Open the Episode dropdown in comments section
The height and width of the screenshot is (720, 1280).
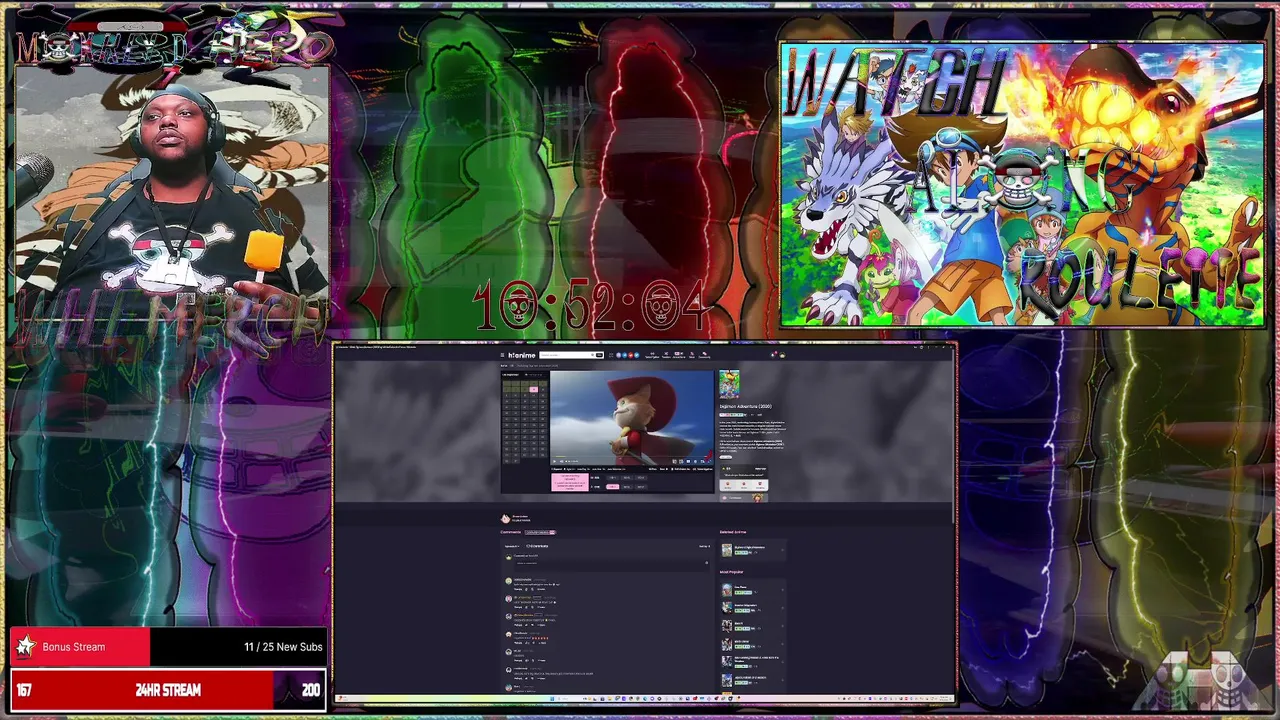512,546
